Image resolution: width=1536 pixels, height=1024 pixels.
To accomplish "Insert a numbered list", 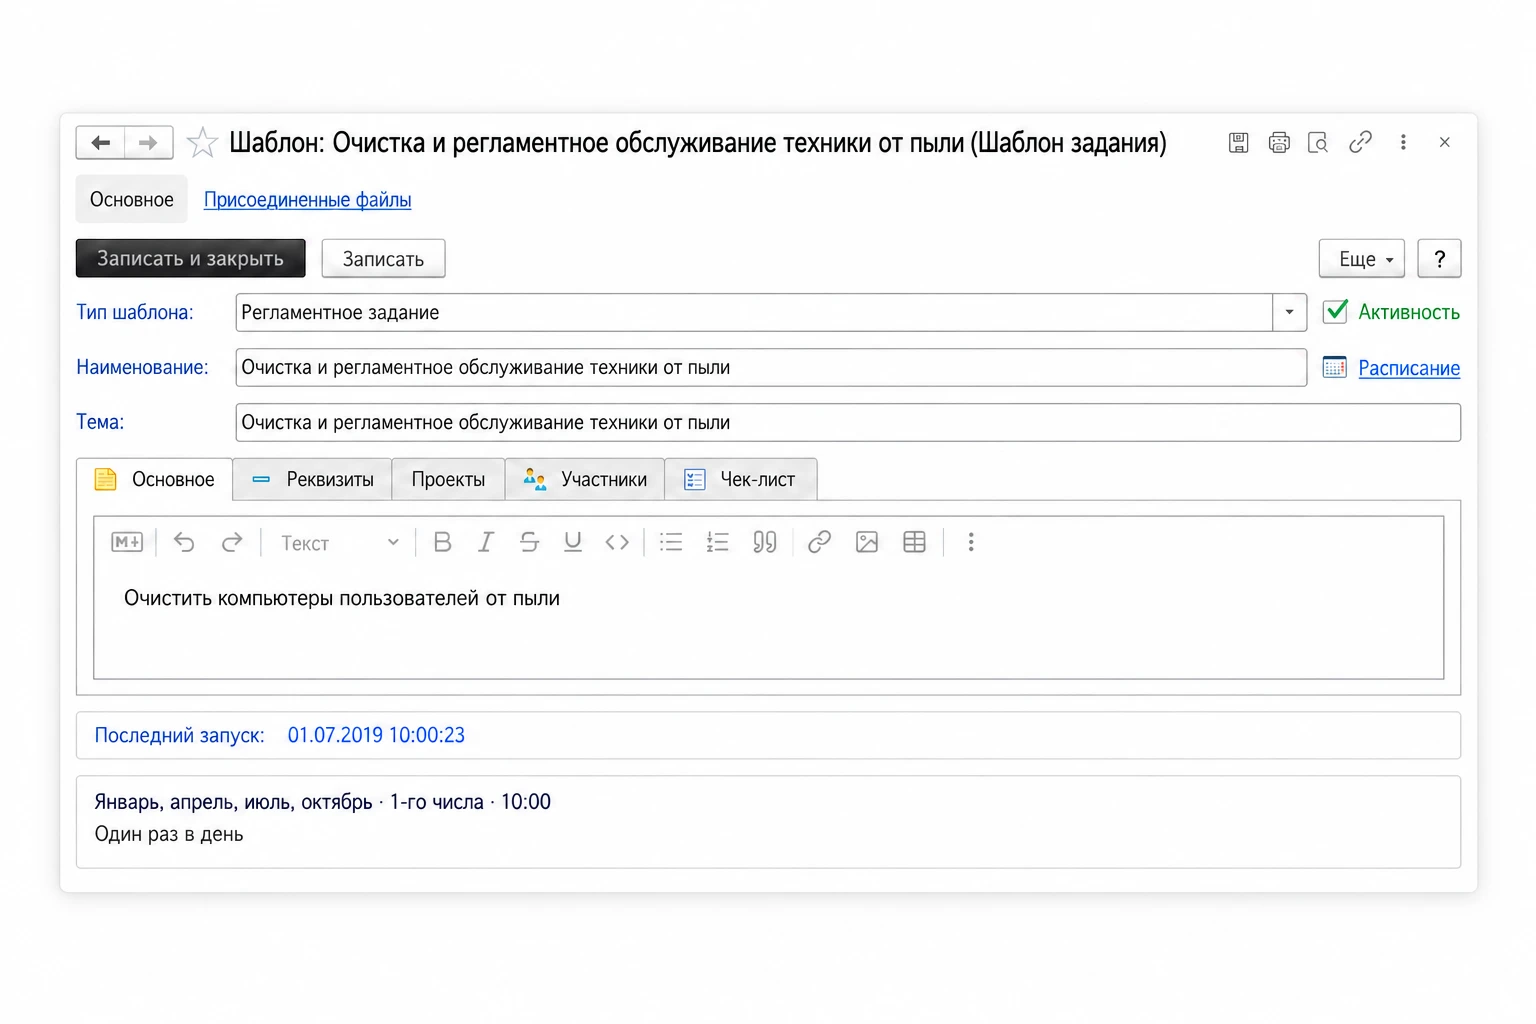I will 717,542.
